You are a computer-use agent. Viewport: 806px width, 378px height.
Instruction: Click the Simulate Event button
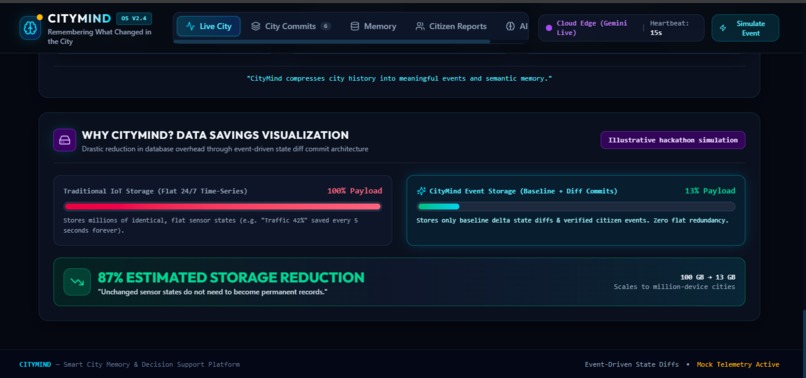[745, 28]
